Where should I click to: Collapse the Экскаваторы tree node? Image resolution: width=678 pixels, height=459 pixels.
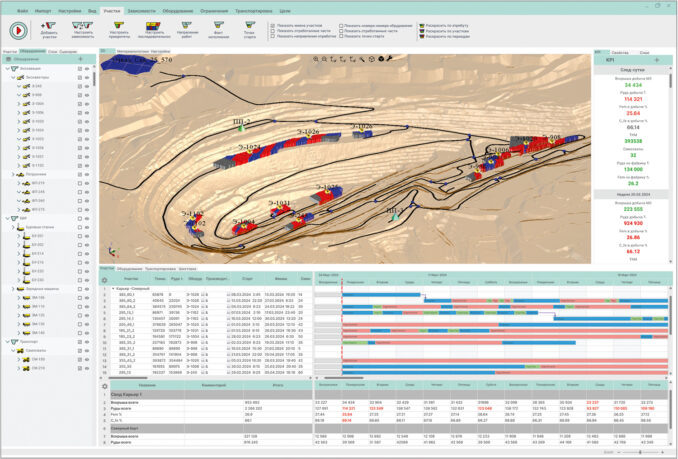pyautogui.click(x=13, y=77)
